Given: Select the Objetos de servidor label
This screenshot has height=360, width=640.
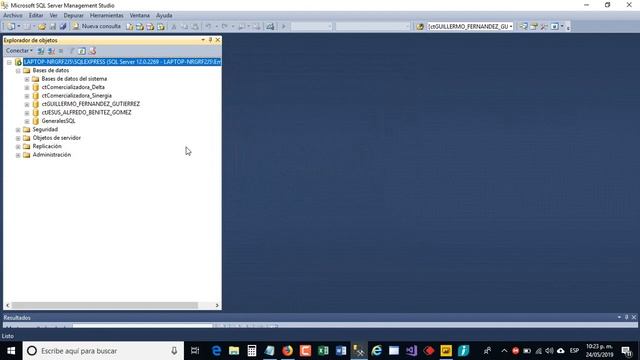Looking at the screenshot, I should [x=56, y=138].
